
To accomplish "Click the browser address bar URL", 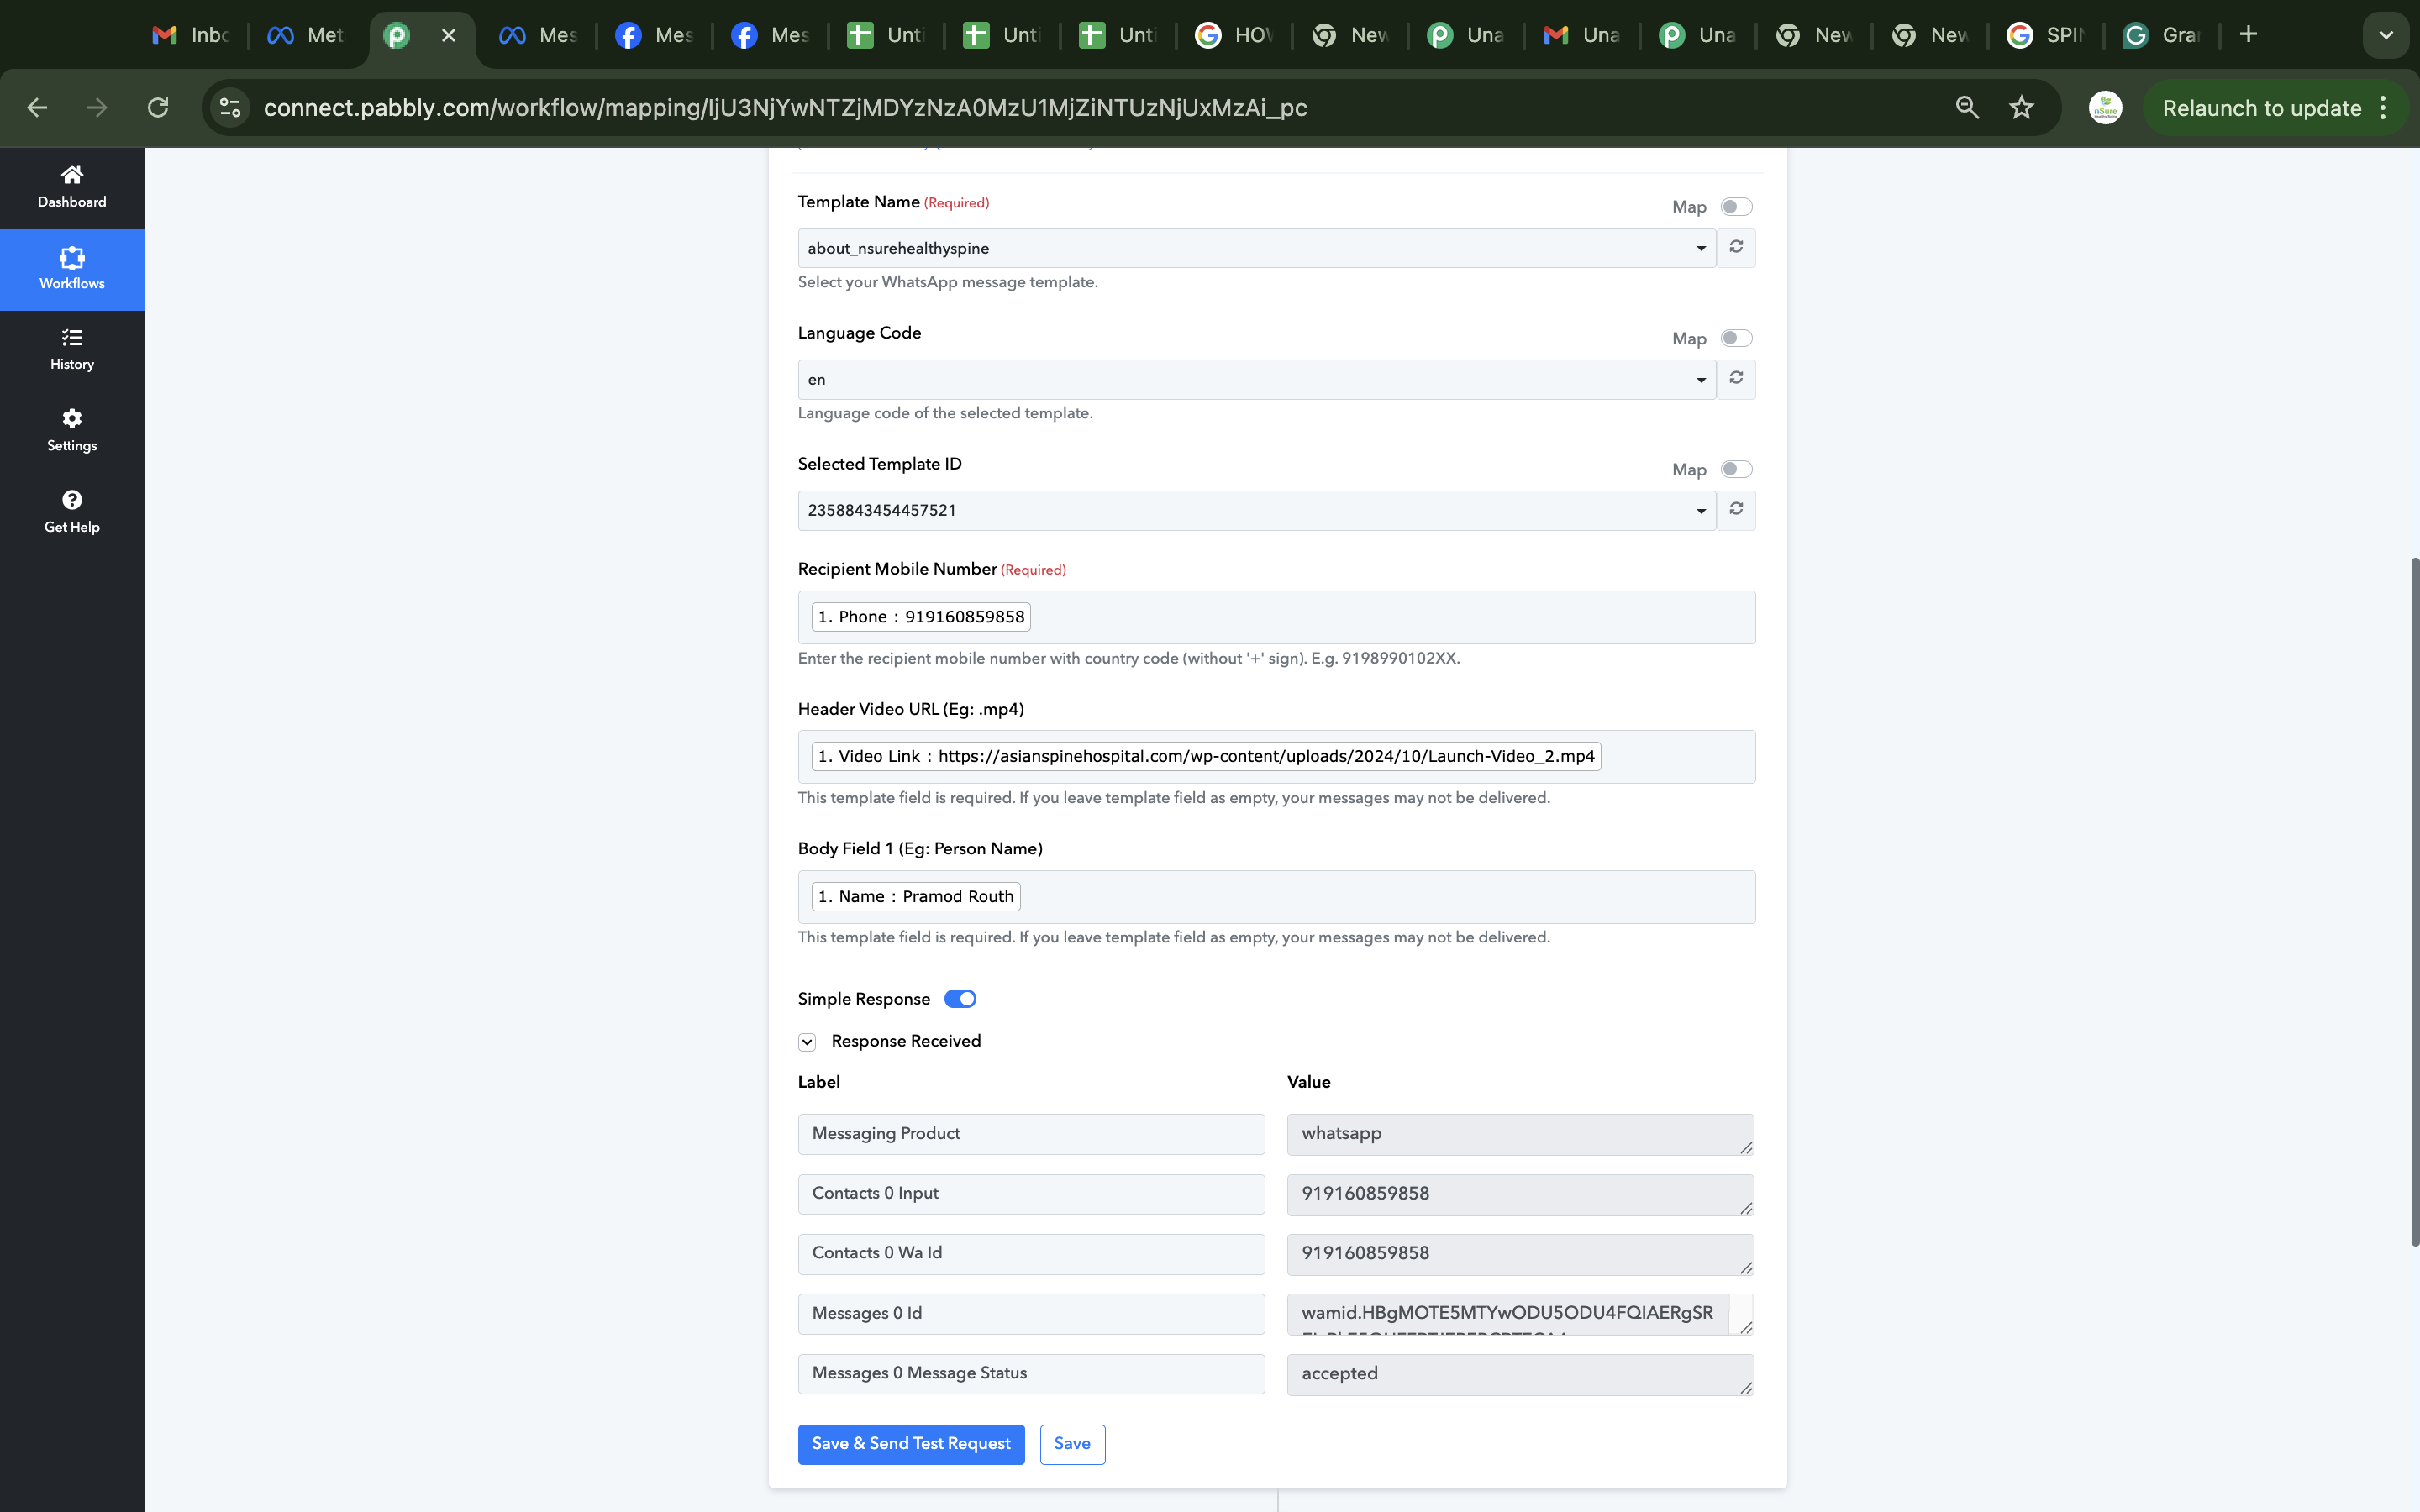I will click(x=785, y=108).
